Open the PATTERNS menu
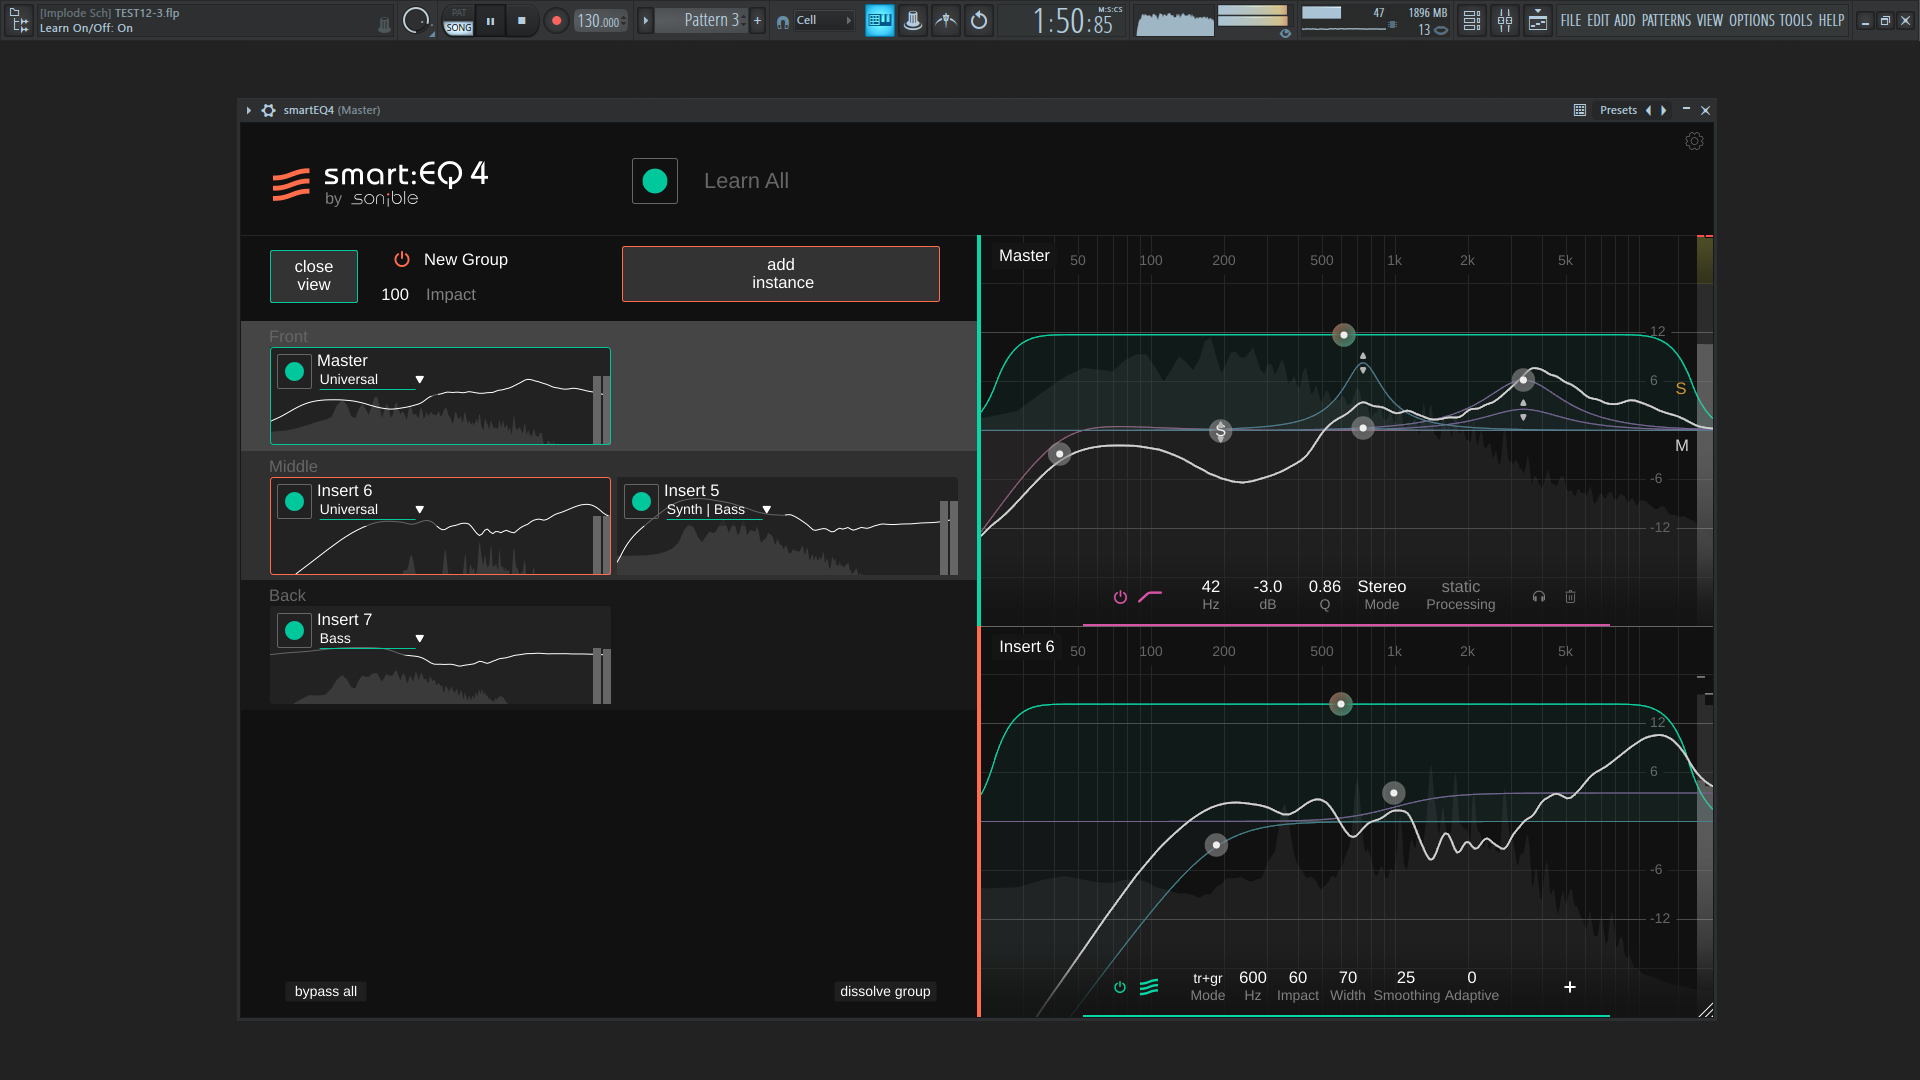The image size is (1920, 1080). [1666, 20]
